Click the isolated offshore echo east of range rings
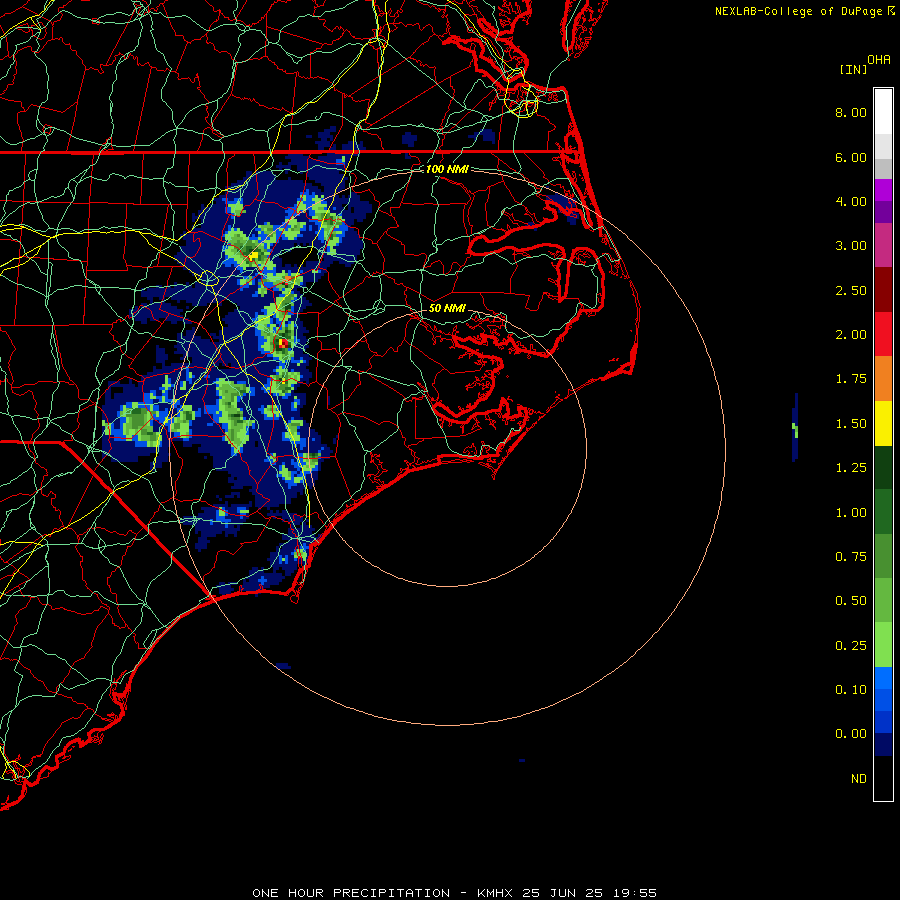The image size is (900, 900). pos(795,428)
